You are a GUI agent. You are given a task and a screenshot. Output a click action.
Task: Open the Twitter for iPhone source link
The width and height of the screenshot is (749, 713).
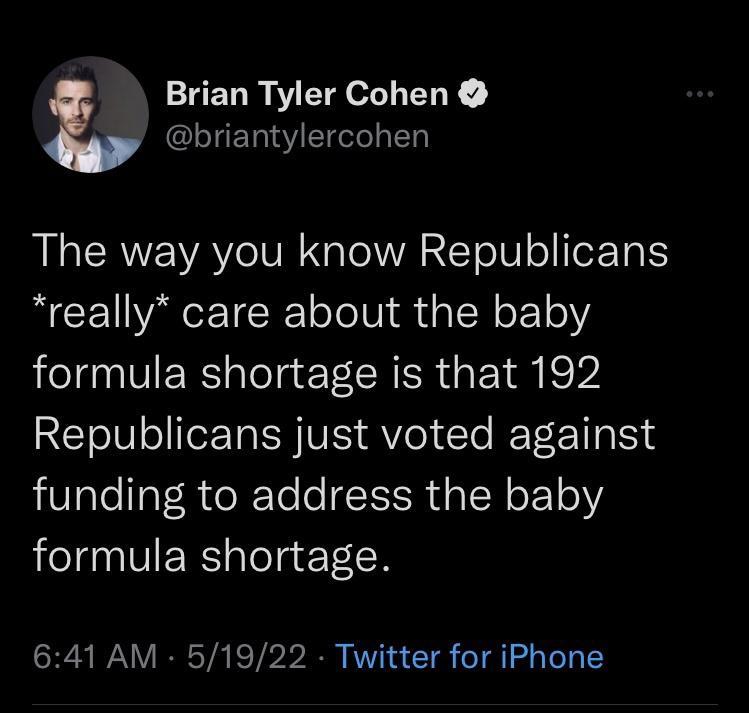(x=469, y=657)
